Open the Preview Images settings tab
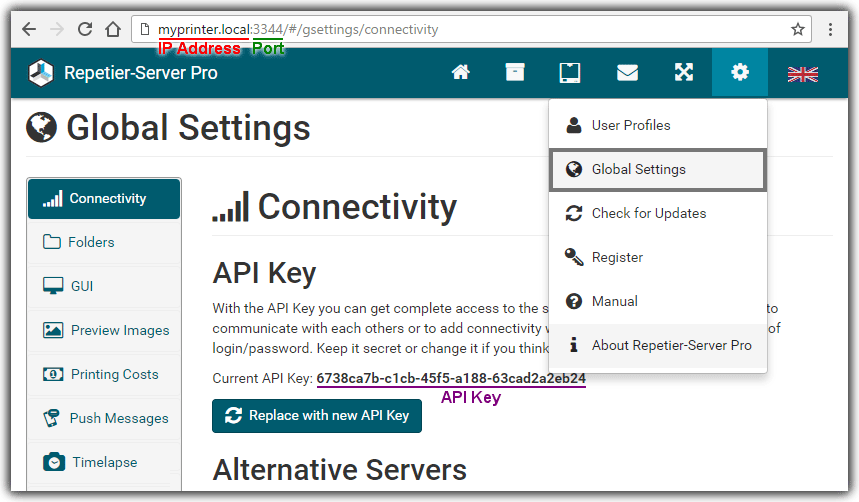859x502 pixels. [104, 330]
